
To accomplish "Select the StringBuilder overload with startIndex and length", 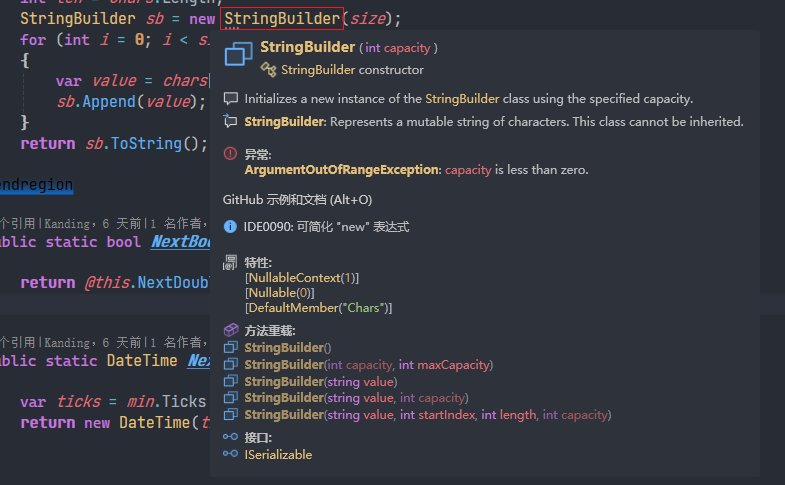I will point(426,414).
